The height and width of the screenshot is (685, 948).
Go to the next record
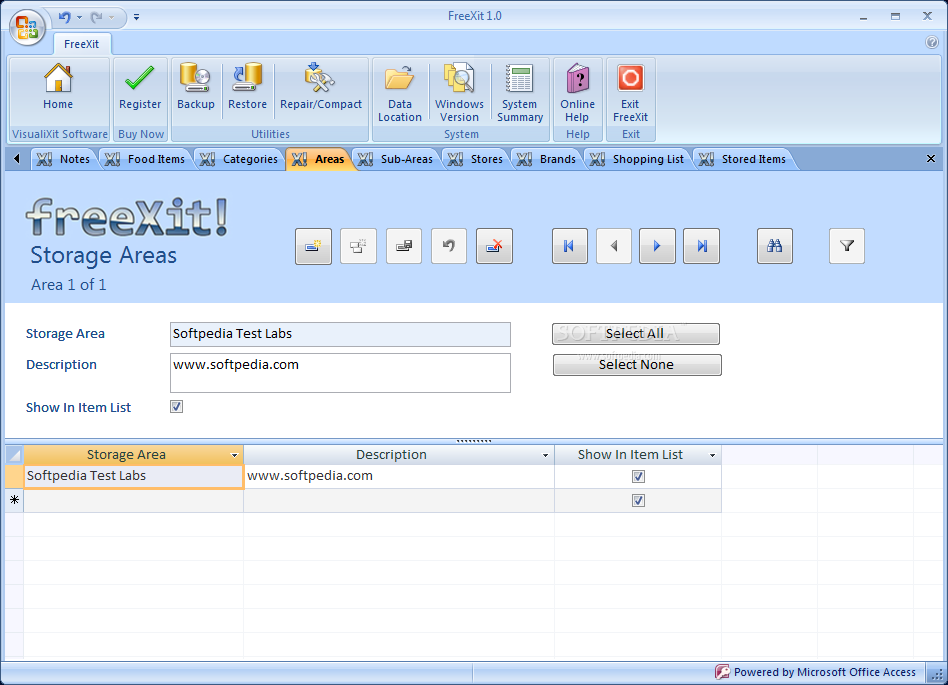(657, 246)
